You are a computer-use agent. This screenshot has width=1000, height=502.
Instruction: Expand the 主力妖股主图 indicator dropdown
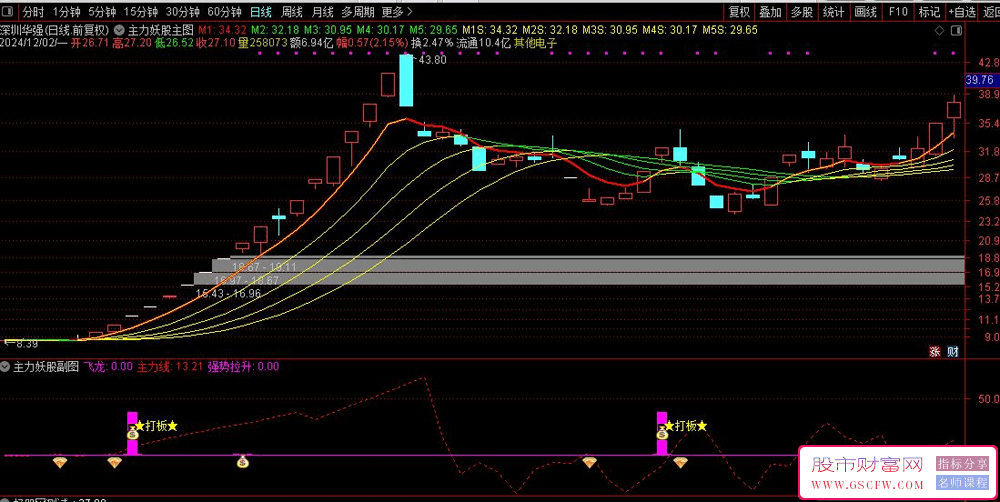pos(120,30)
